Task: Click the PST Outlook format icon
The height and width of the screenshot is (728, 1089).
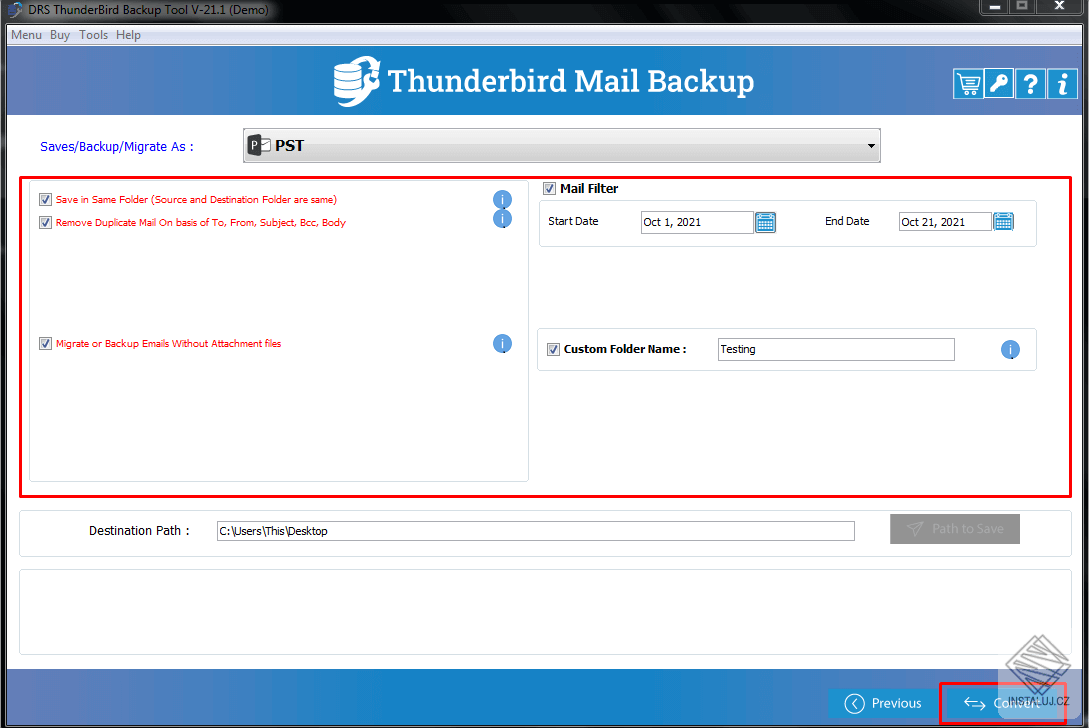Action: coord(259,145)
